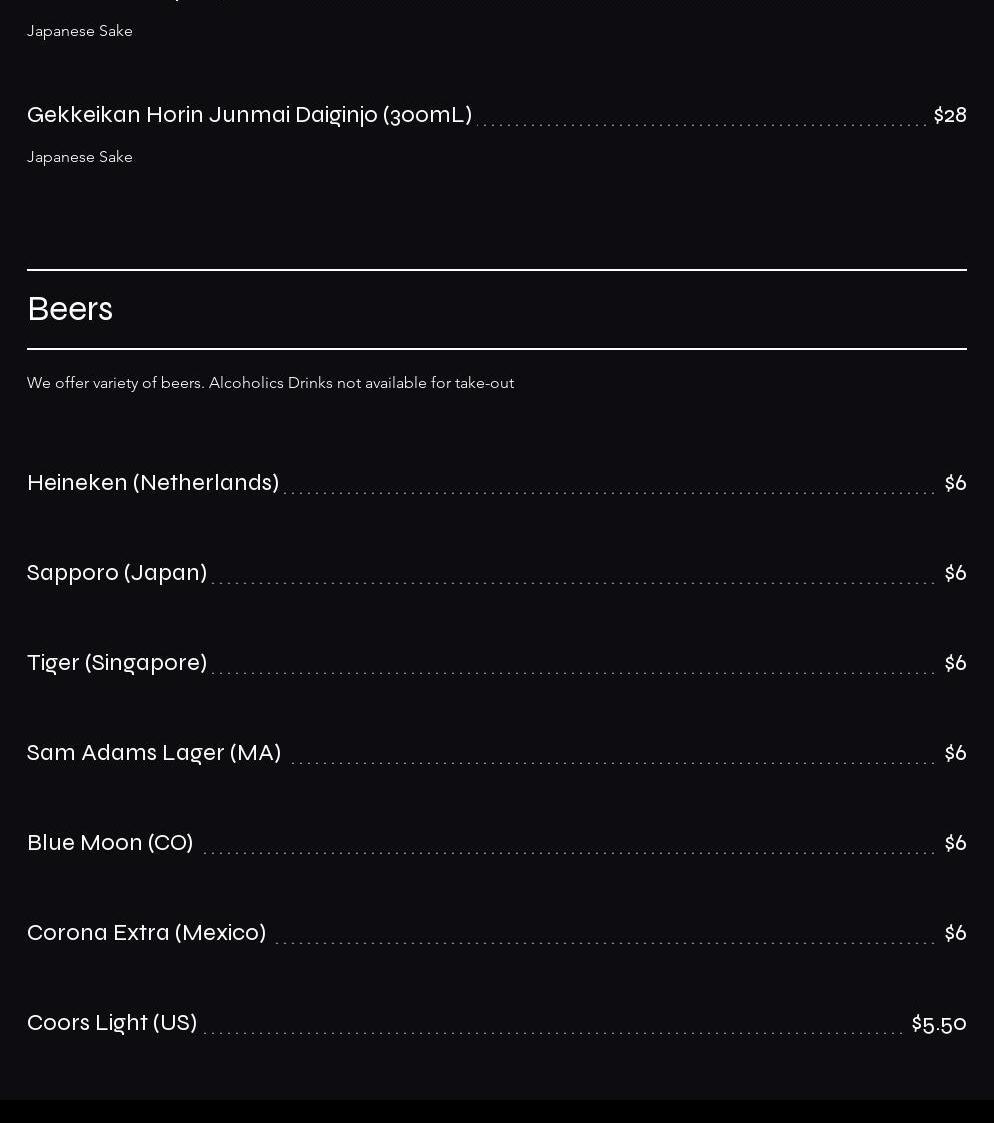Click Japanese Sake description under Gekkeikan Horin
The image size is (994, 1123).
(79, 157)
